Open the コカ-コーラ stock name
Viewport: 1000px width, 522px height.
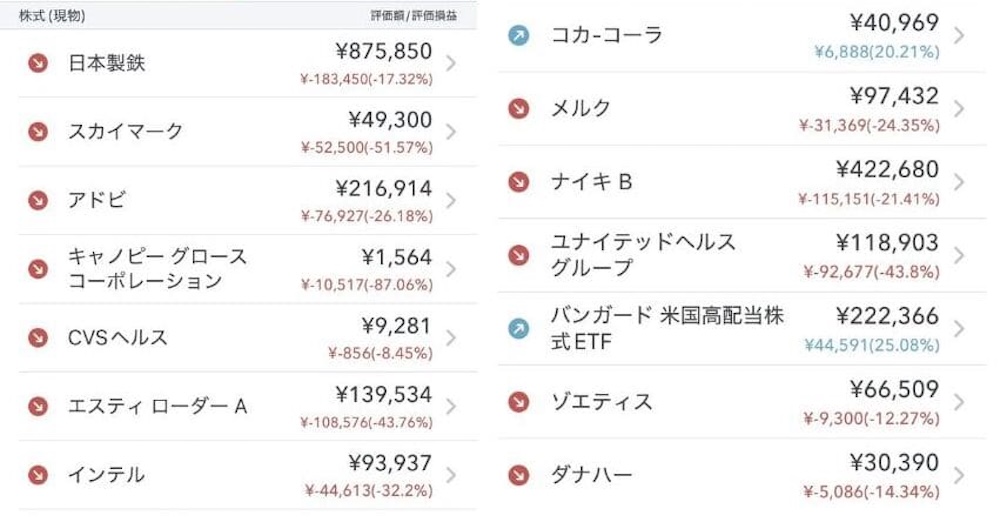click(x=607, y=35)
